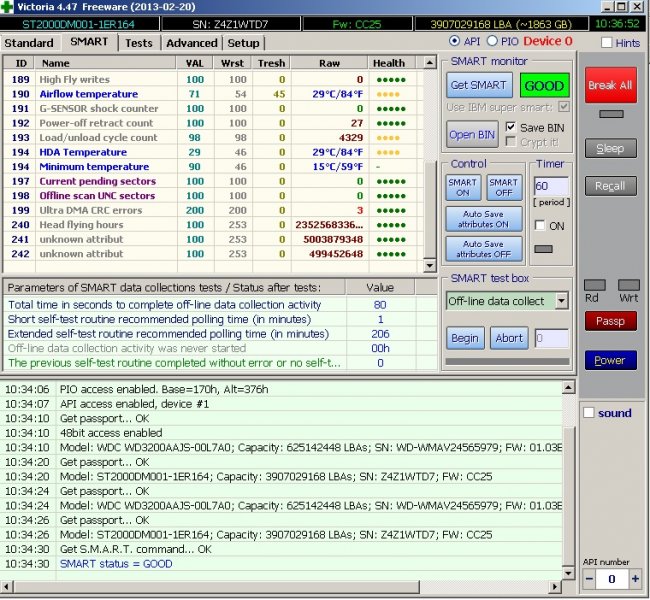This screenshot has height=600, width=650.
Task: Open the Advanced tab
Action: coord(191,43)
